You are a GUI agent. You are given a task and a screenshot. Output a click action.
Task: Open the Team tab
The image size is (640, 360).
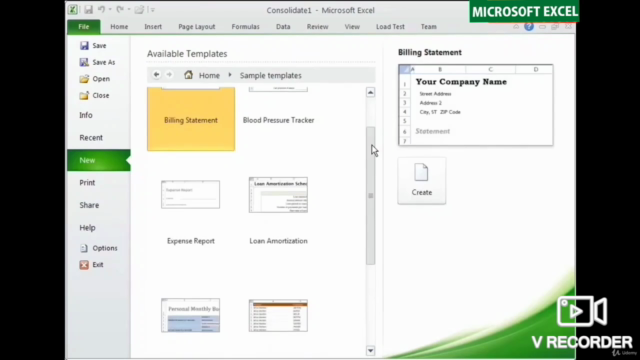pyautogui.click(x=429, y=27)
